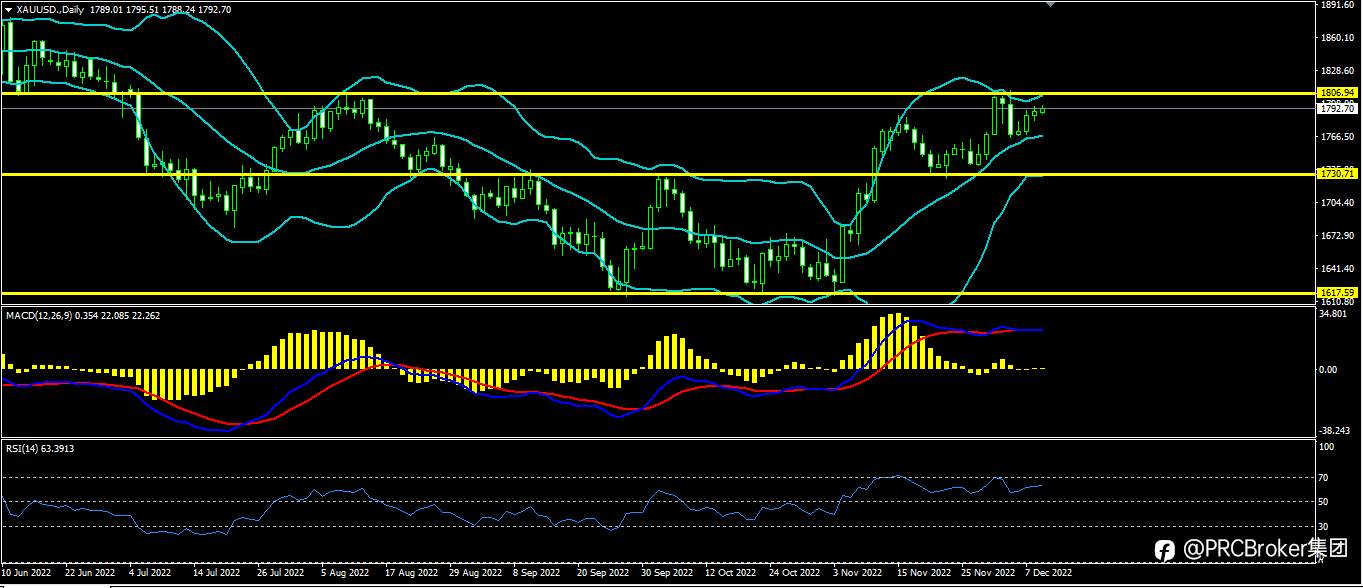Click the 1891.60 price axis label
The image size is (1363, 588).
pos(1337,5)
